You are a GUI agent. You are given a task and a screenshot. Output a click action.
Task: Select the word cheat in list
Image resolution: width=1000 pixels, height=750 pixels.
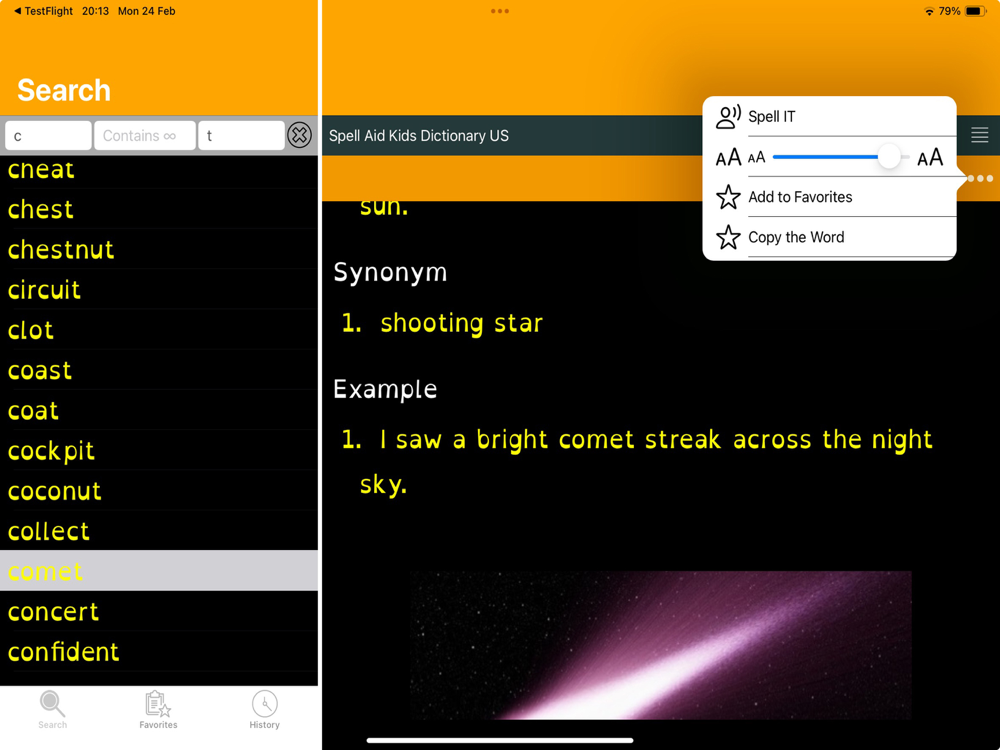[159, 170]
